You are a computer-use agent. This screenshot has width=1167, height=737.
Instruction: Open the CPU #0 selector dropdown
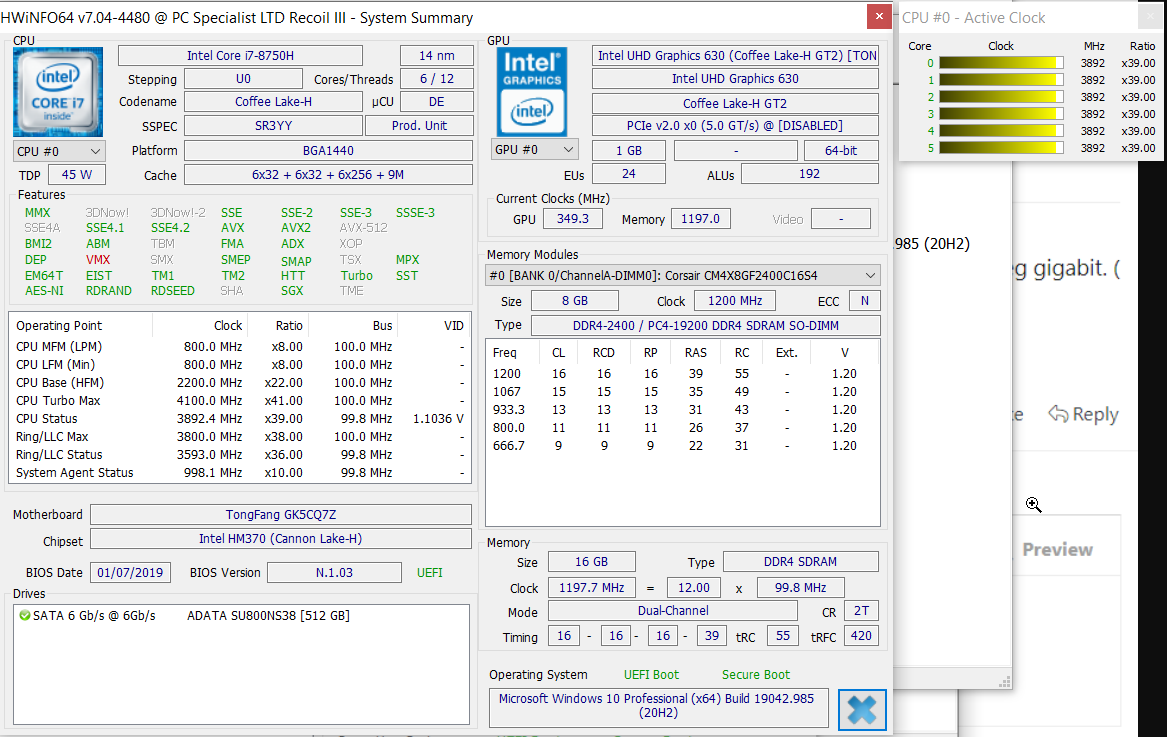[59, 151]
